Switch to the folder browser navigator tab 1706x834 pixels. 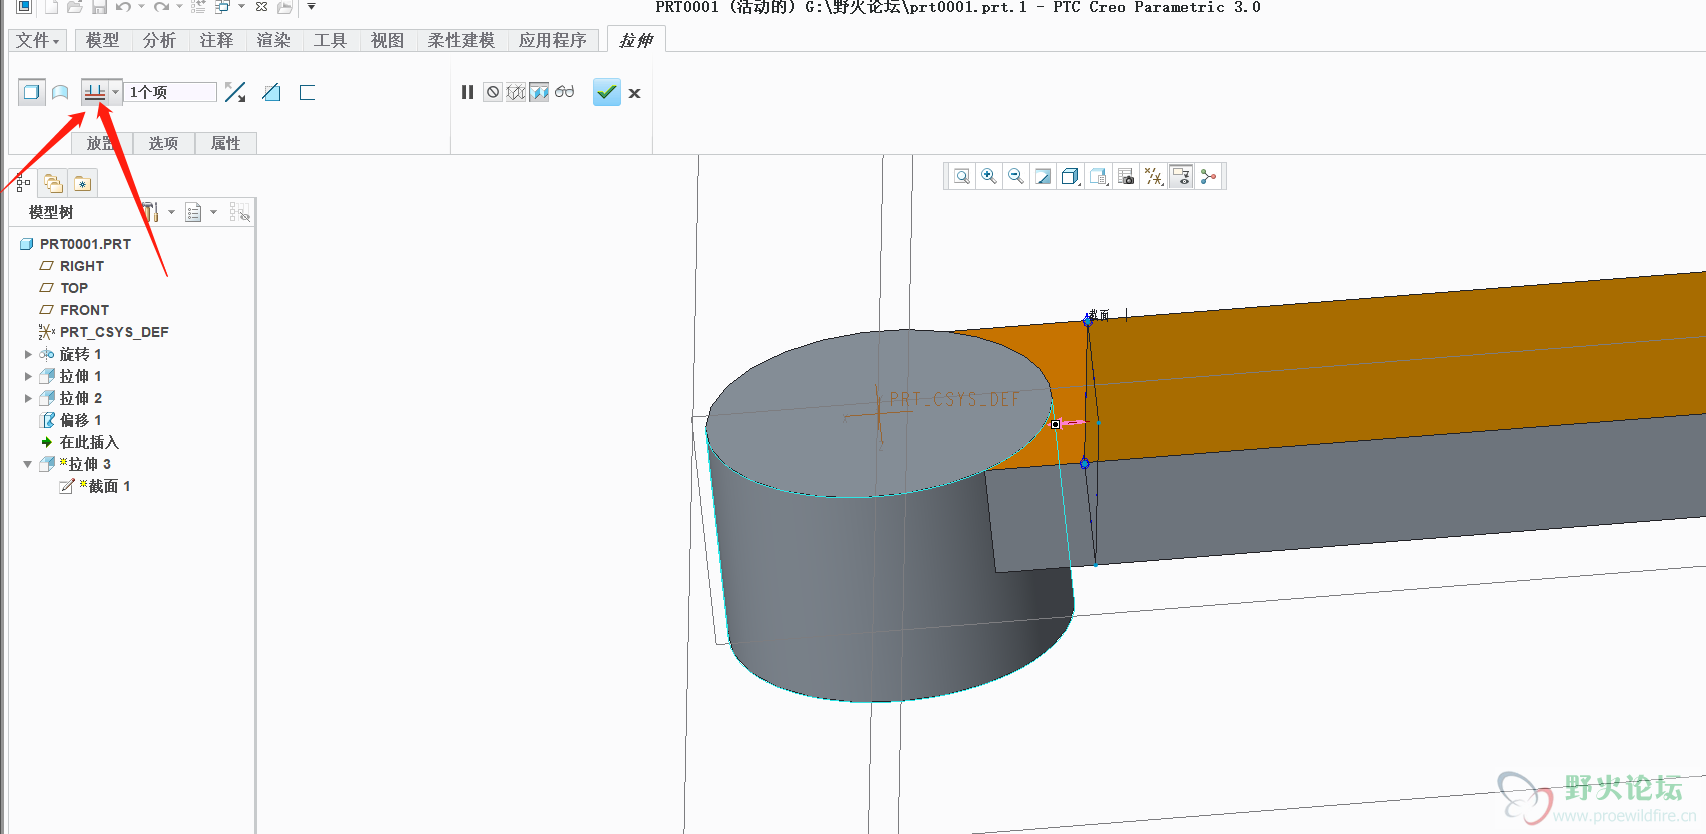coord(54,183)
